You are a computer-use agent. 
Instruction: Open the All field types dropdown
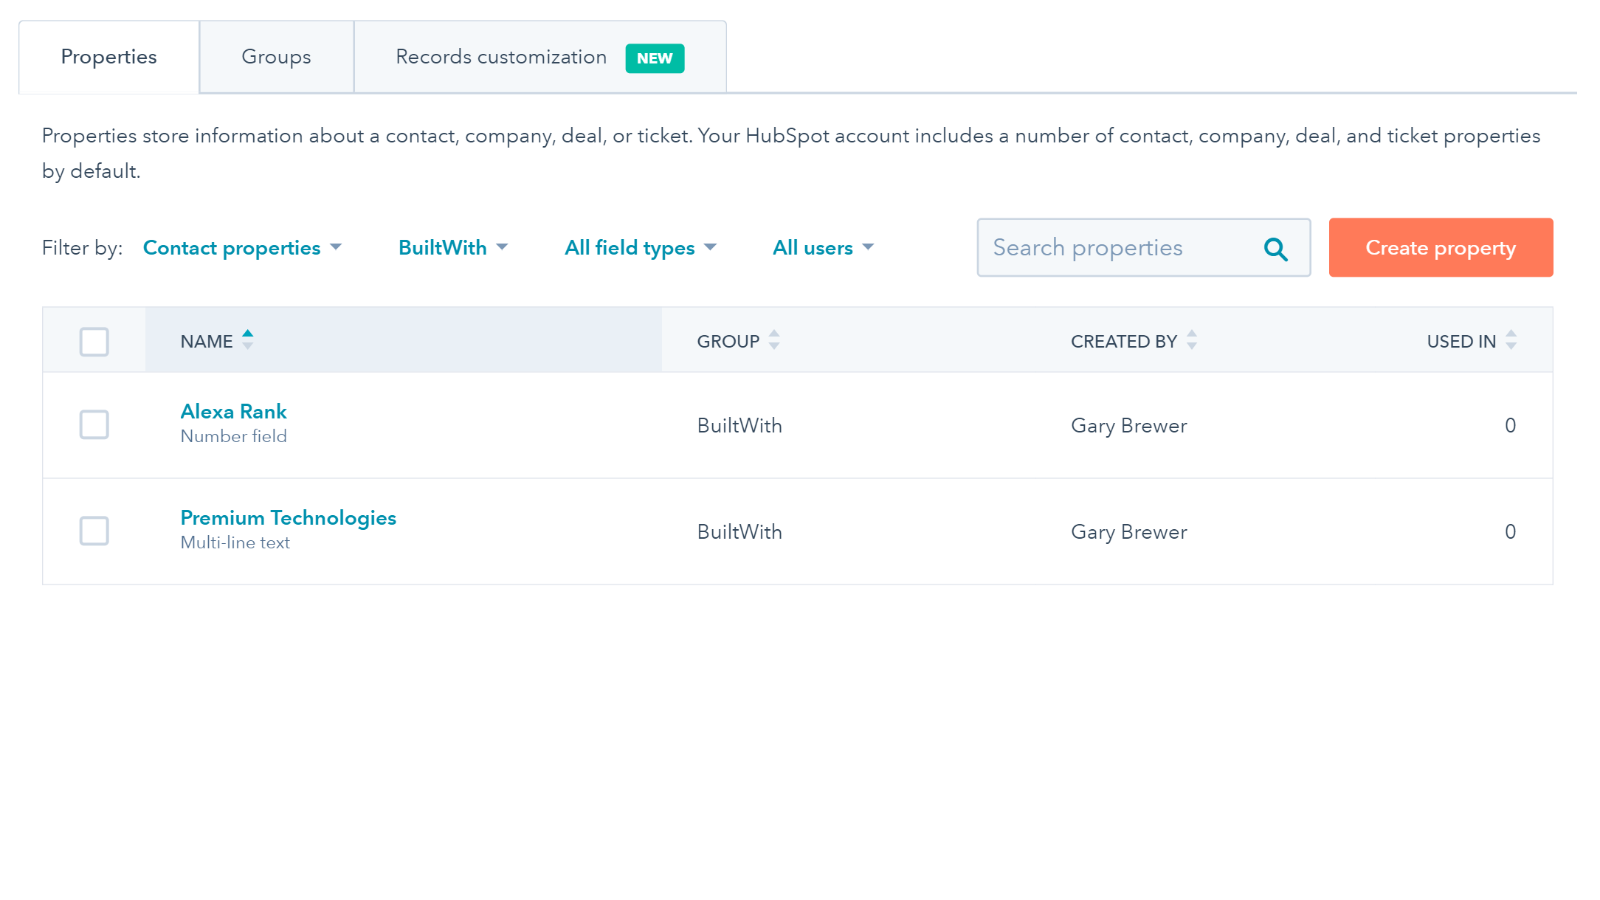[x=640, y=247]
